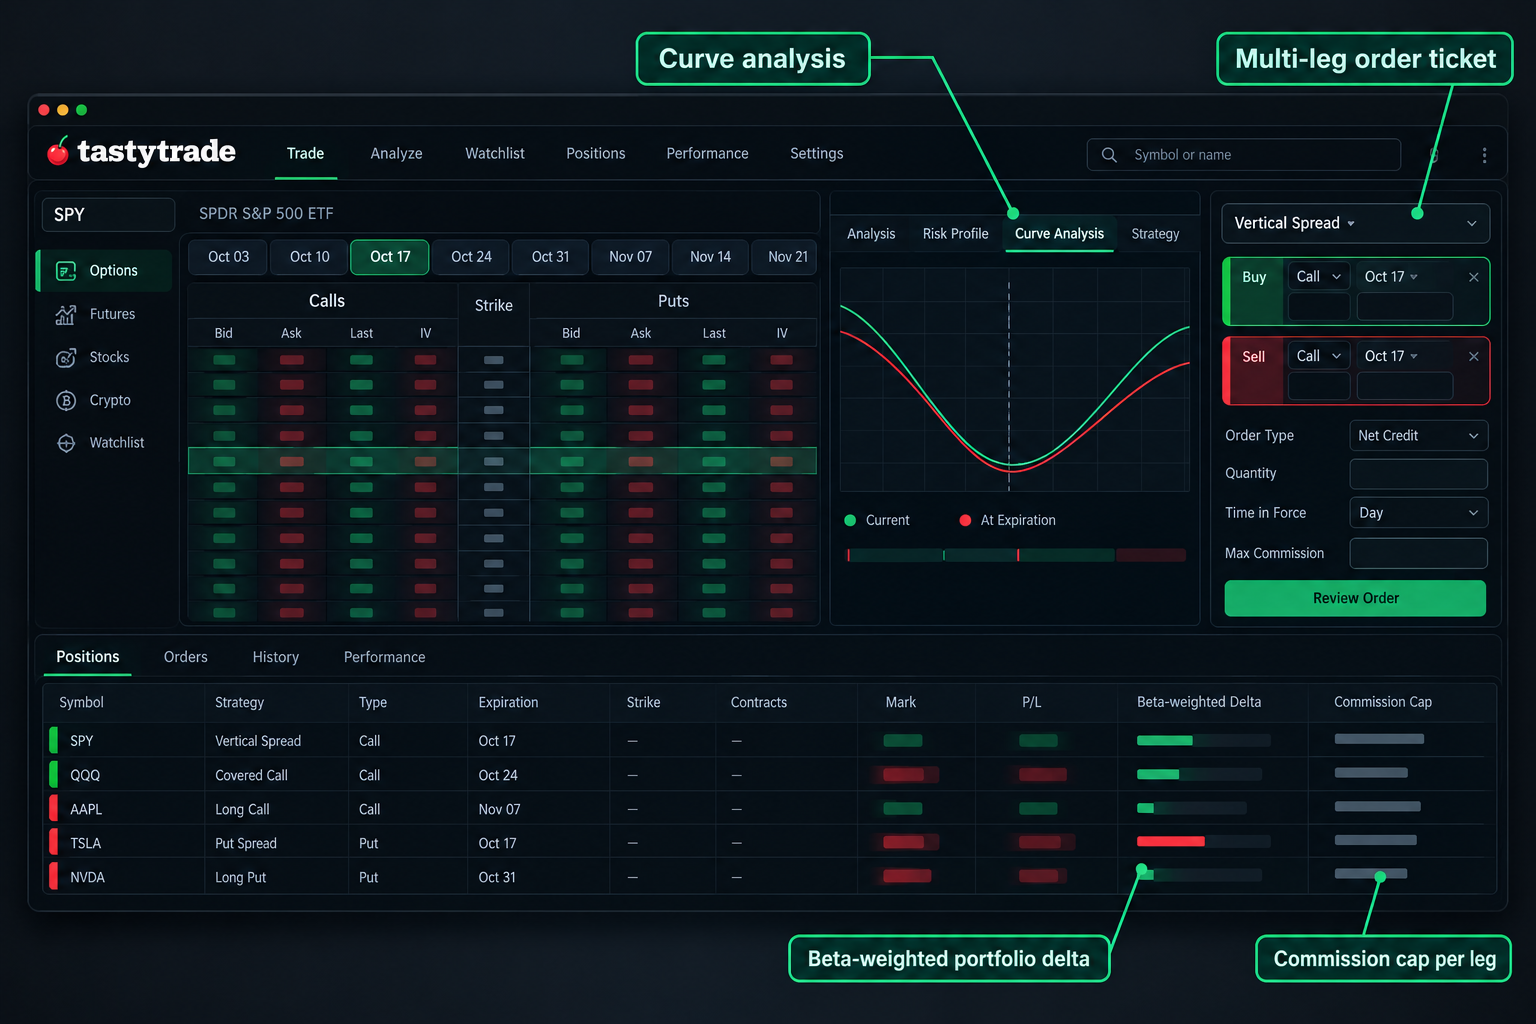Open the Buy leg Oct 17 expiration dropdown
1536x1024 pixels.
click(x=1391, y=277)
